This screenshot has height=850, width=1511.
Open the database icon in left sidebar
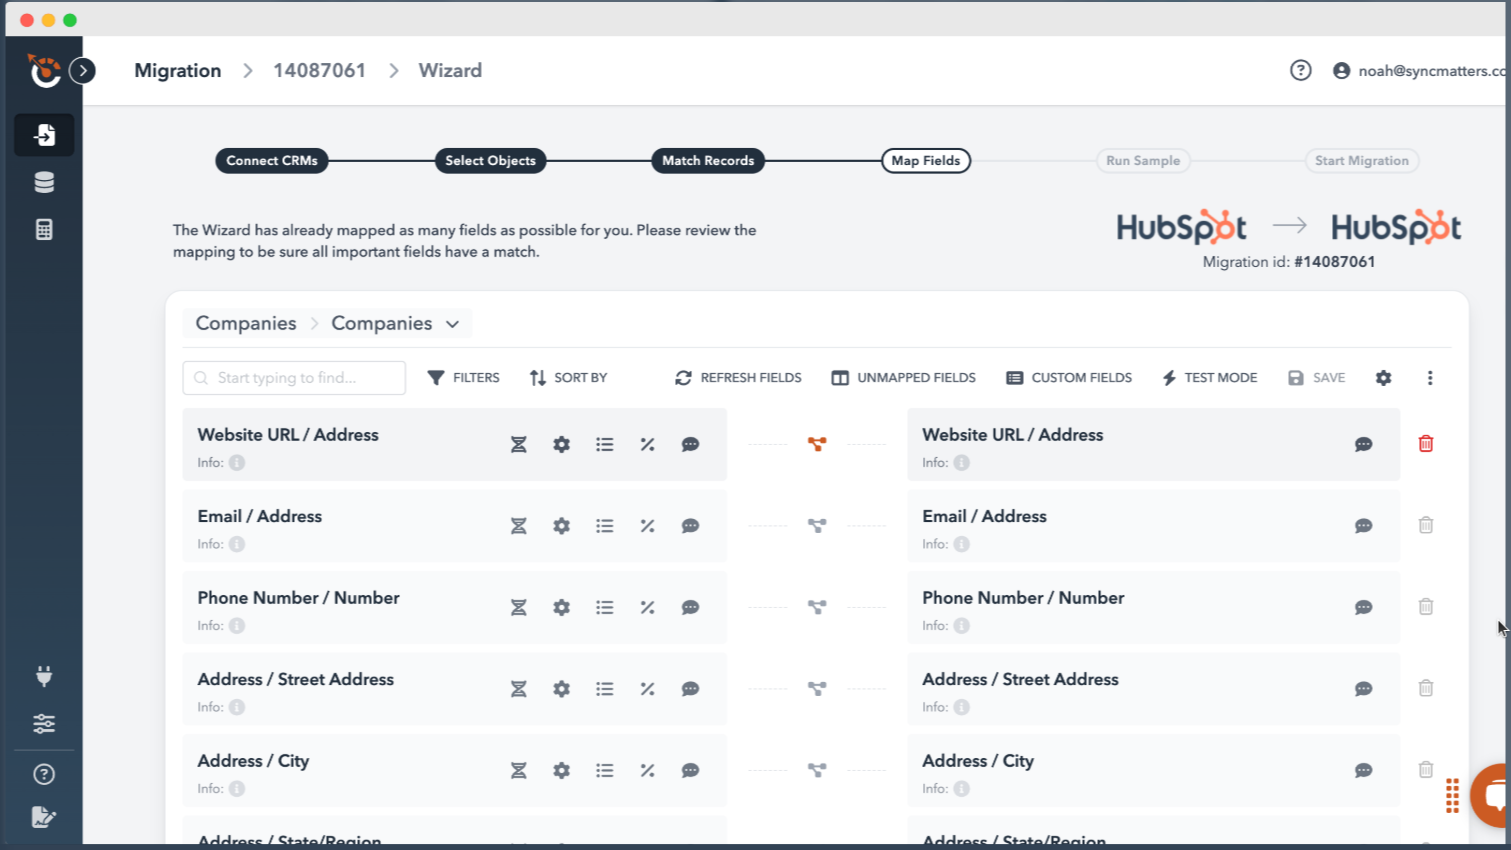(44, 182)
